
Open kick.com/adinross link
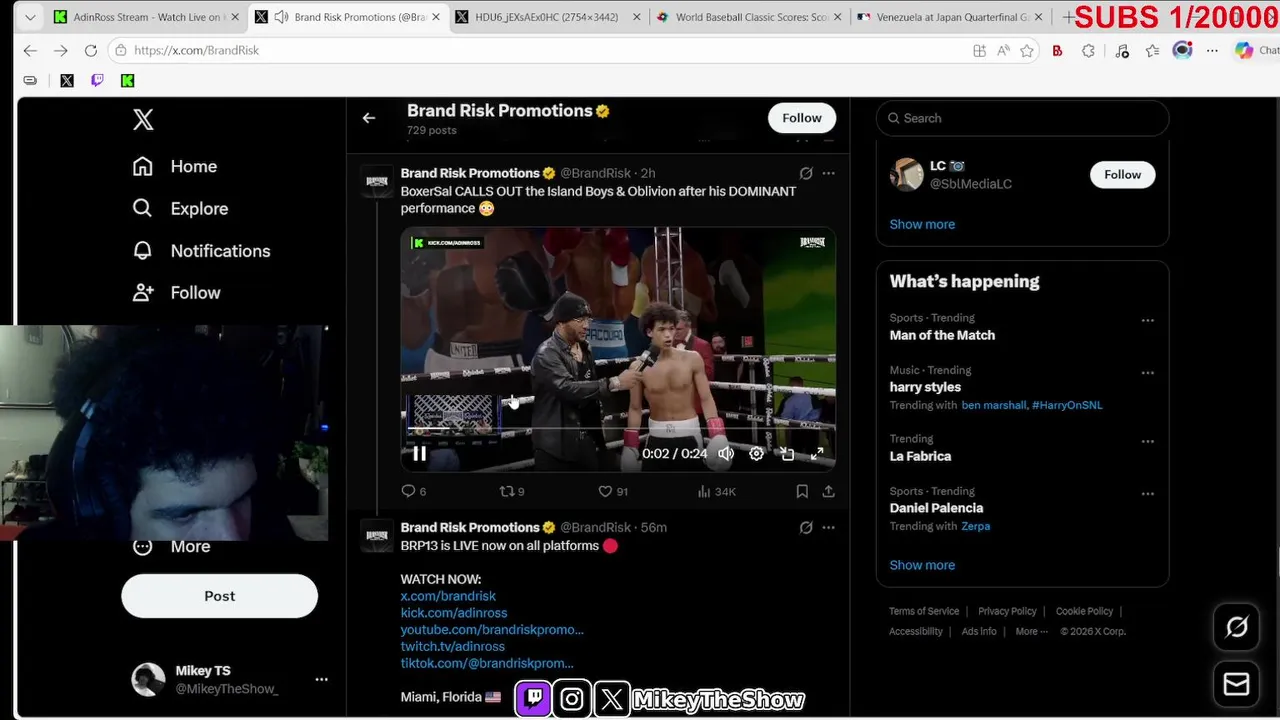coord(454,613)
